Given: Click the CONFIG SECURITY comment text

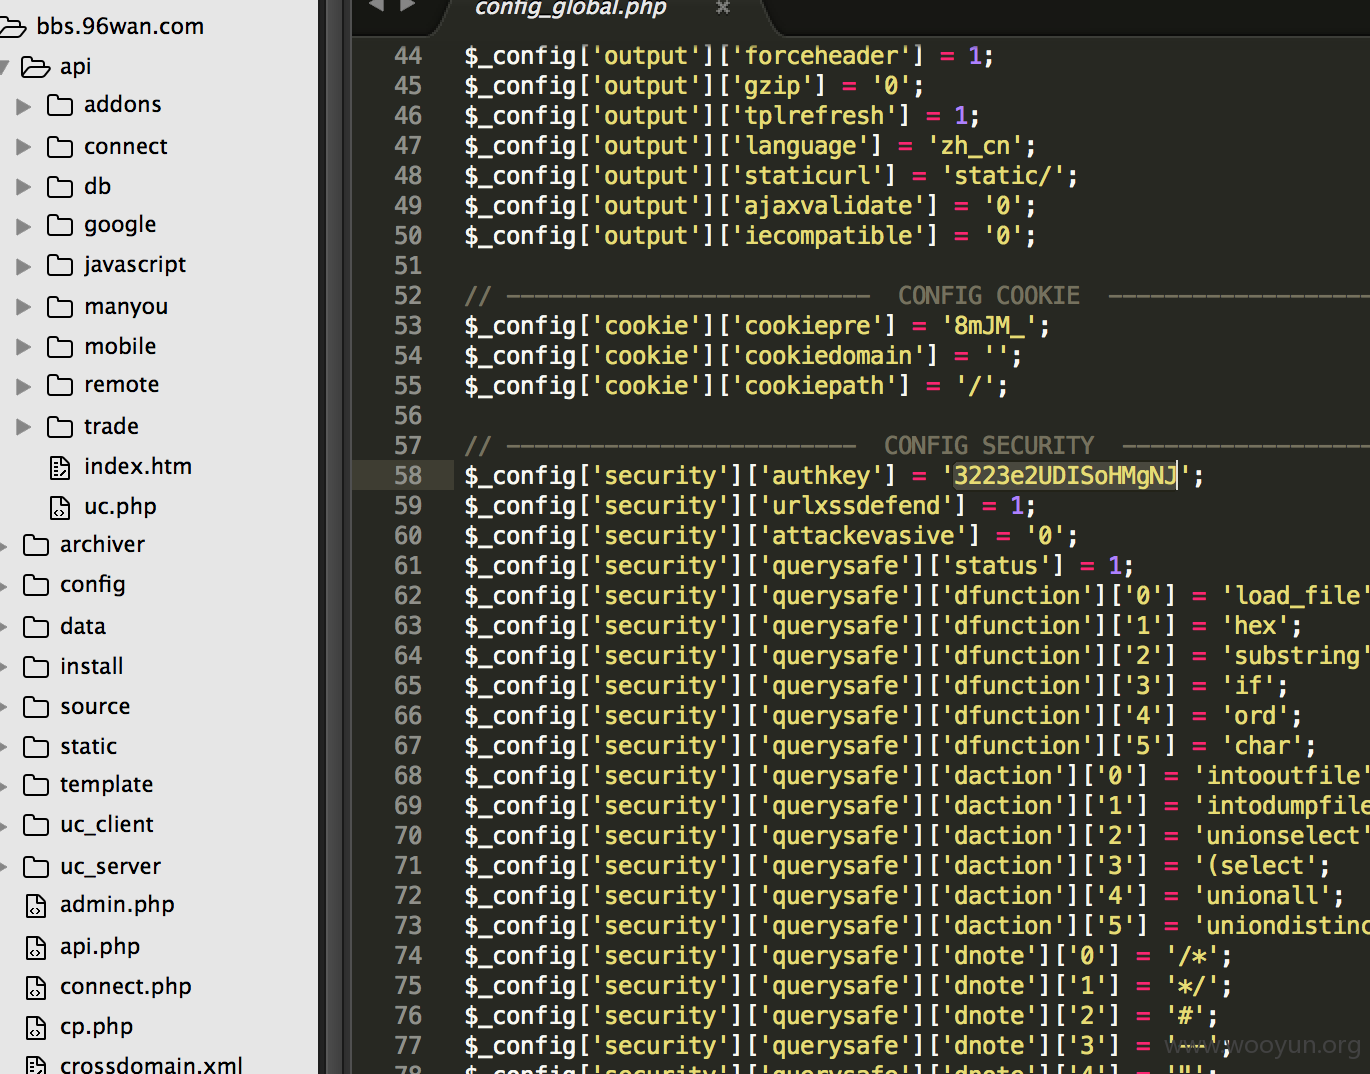Looking at the screenshot, I should pos(989,446).
